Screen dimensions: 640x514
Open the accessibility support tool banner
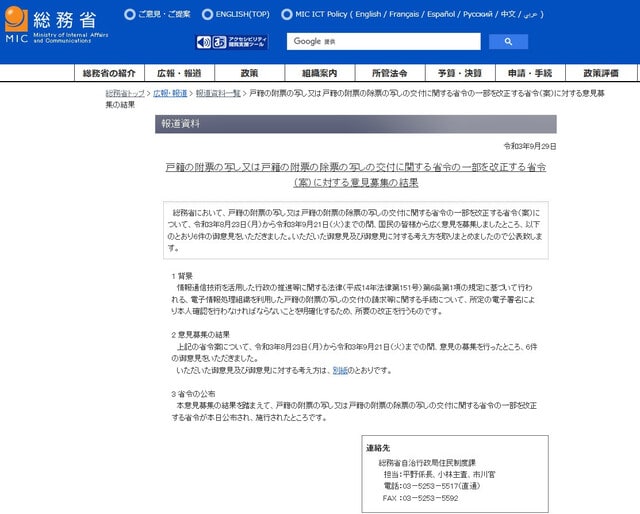pyautogui.click(x=231, y=42)
